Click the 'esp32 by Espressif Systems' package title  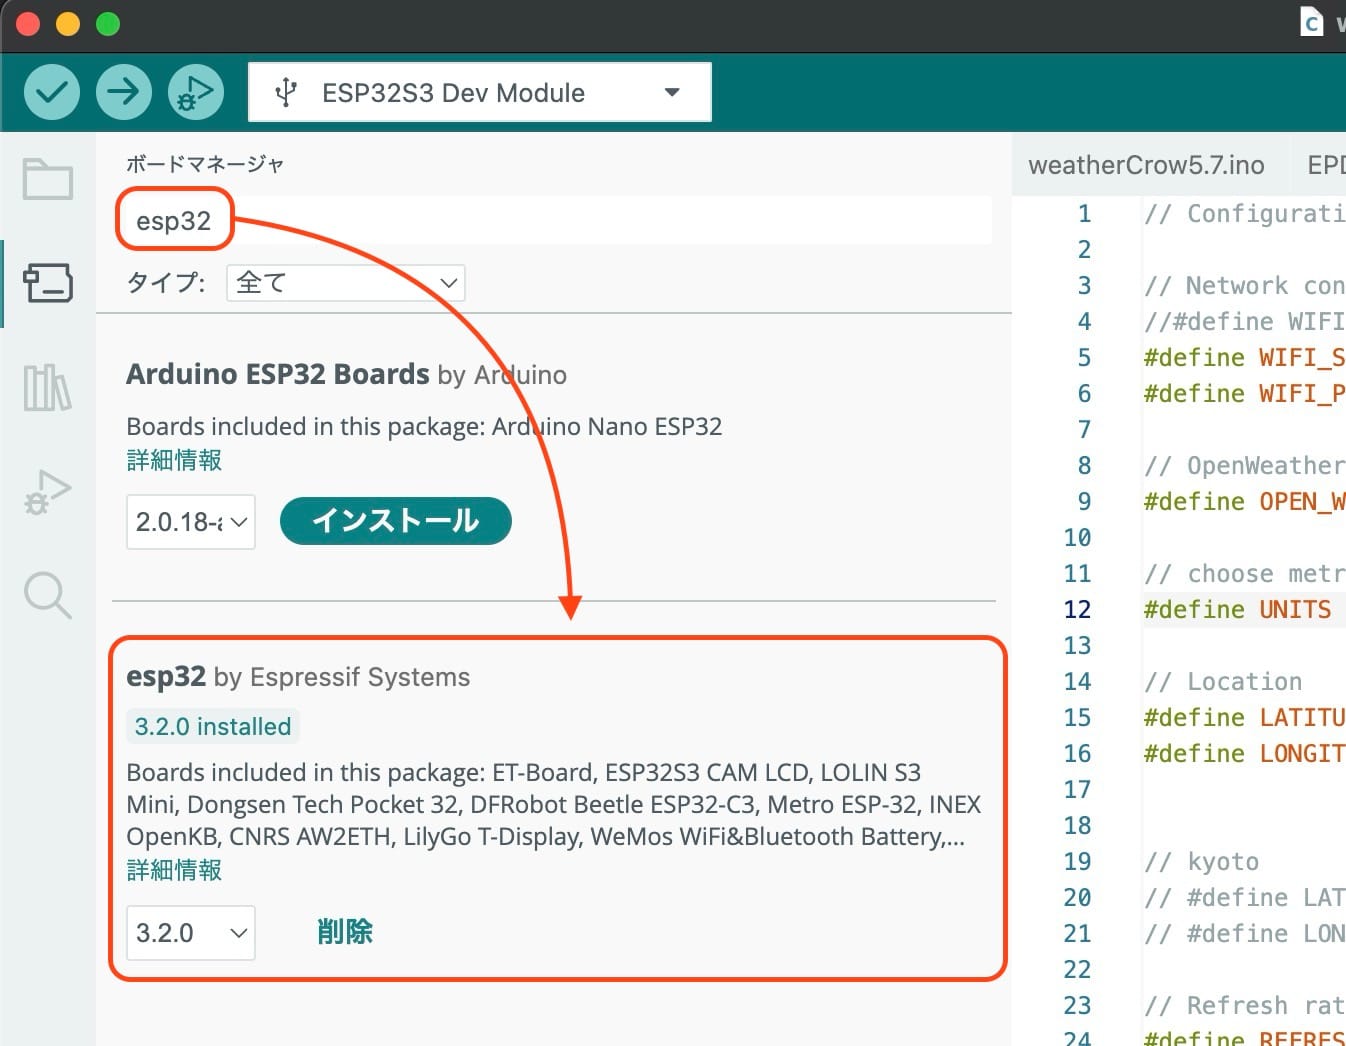(x=298, y=677)
